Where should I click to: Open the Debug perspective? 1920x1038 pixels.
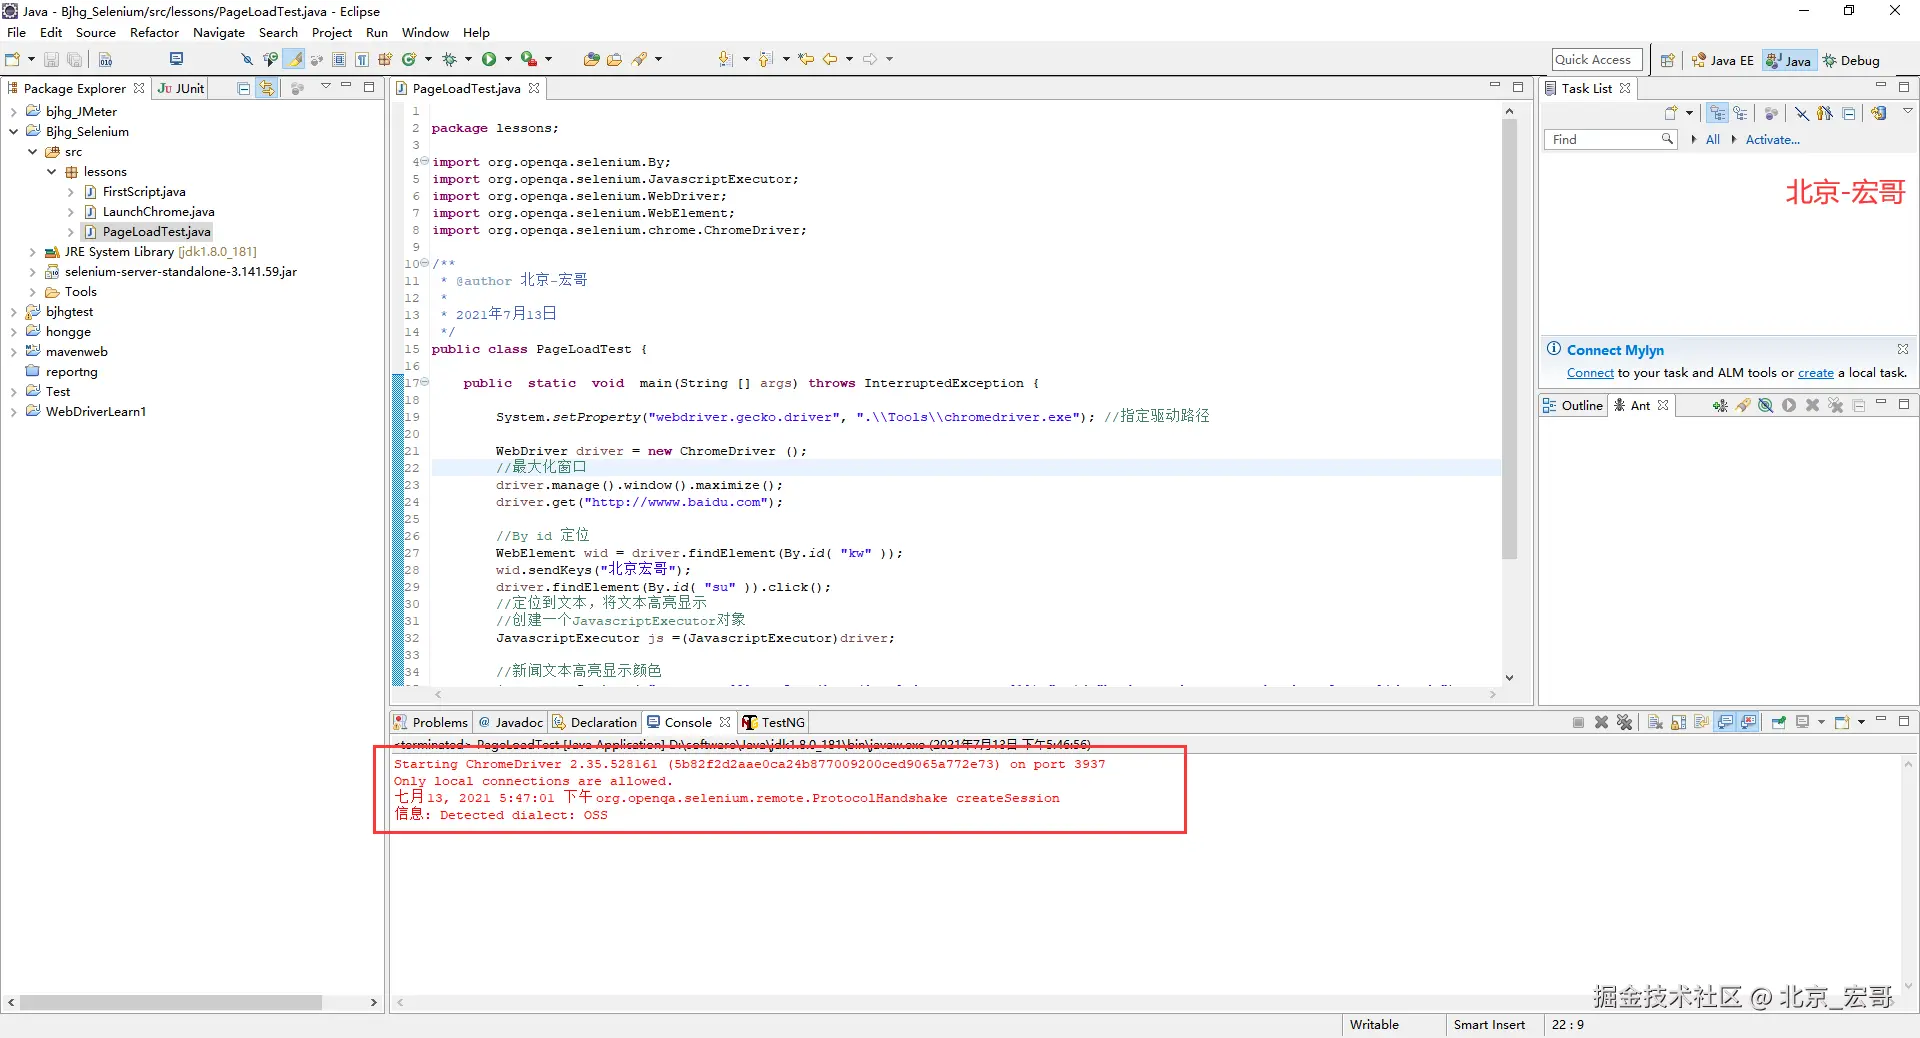click(1851, 61)
